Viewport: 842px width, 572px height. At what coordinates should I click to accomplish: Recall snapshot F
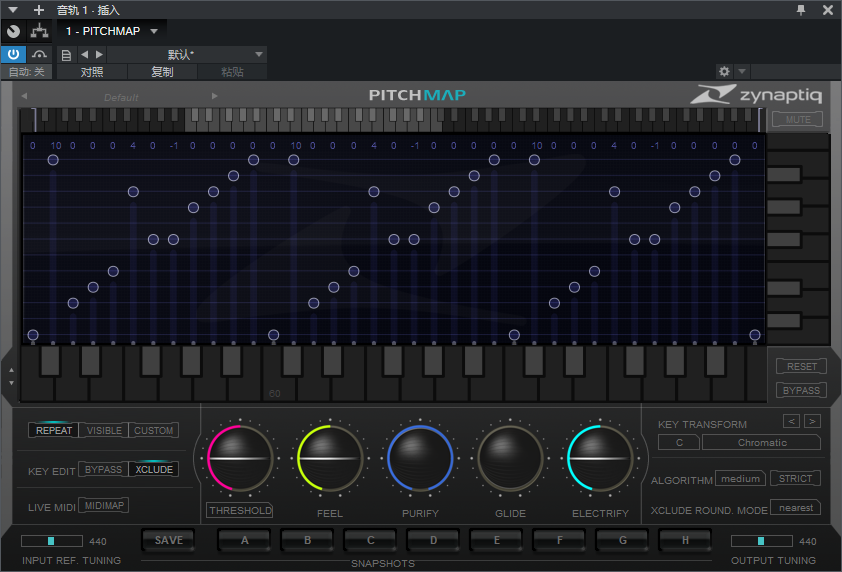[x=560, y=540]
